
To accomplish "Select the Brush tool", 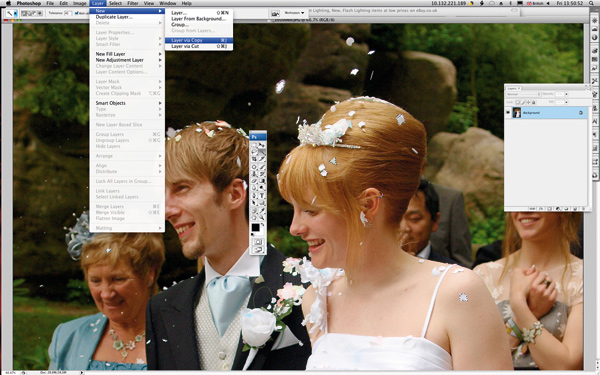I will 262,167.
